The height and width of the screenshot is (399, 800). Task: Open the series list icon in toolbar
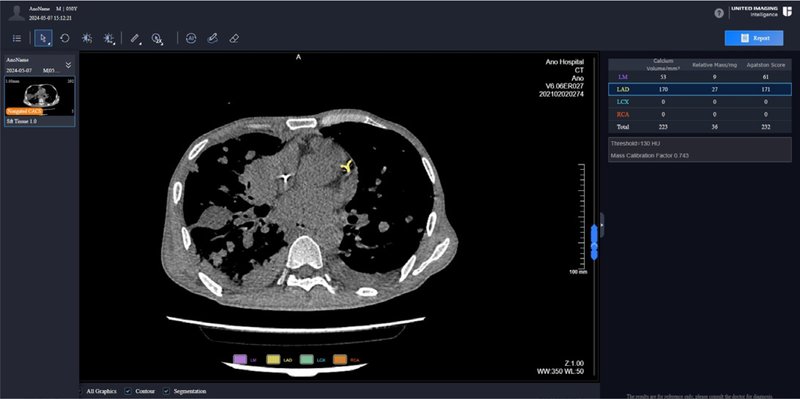tap(17, 38)
